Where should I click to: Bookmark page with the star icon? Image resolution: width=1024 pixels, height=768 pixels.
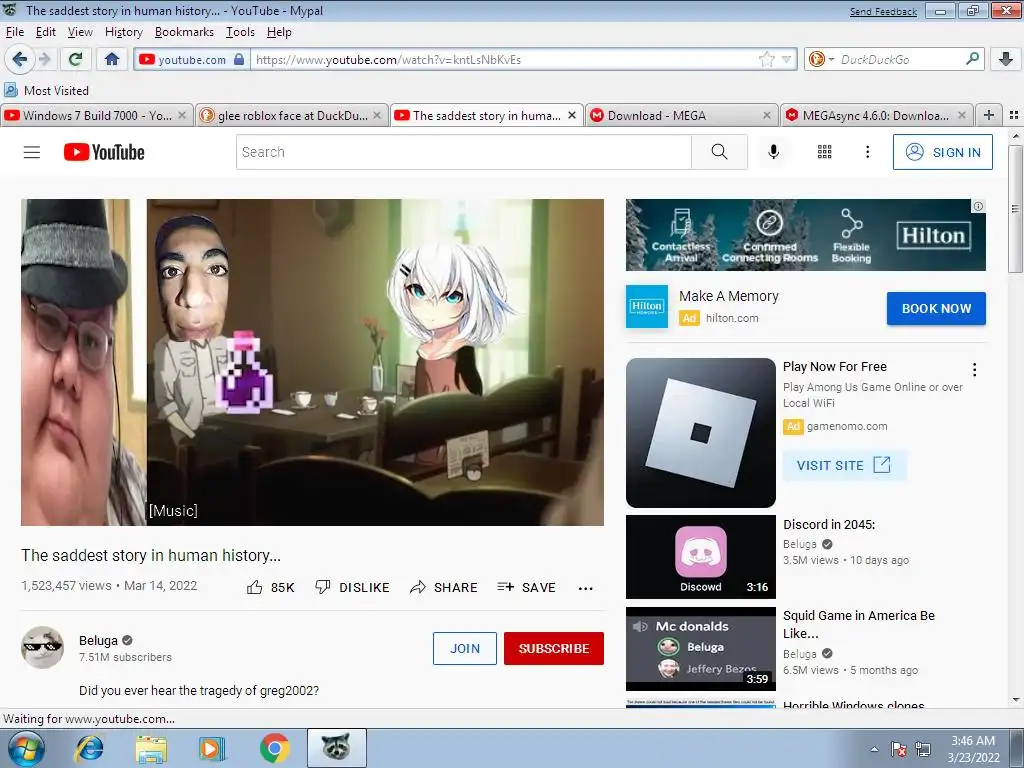click(x=767, y=59)
